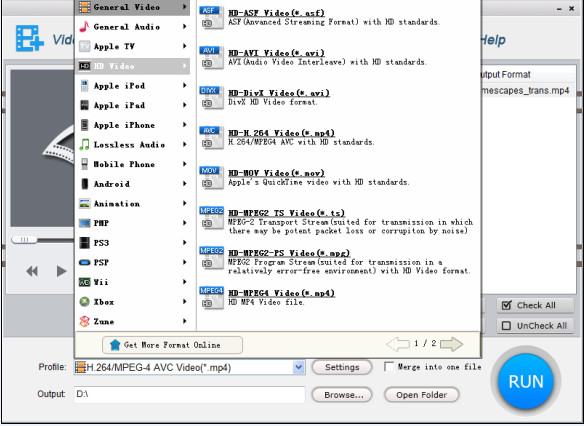
Task: Expand the Lossless Audio submenu arrow
Action: [185, 144]
